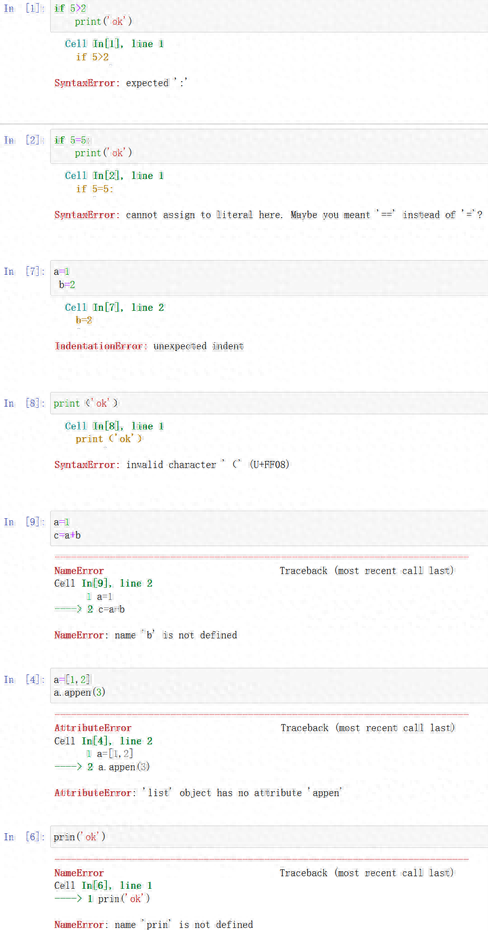Click 'IndentationError: unexpected indent' message
Screen dimensions: 488x931
[x=149, y=346]
